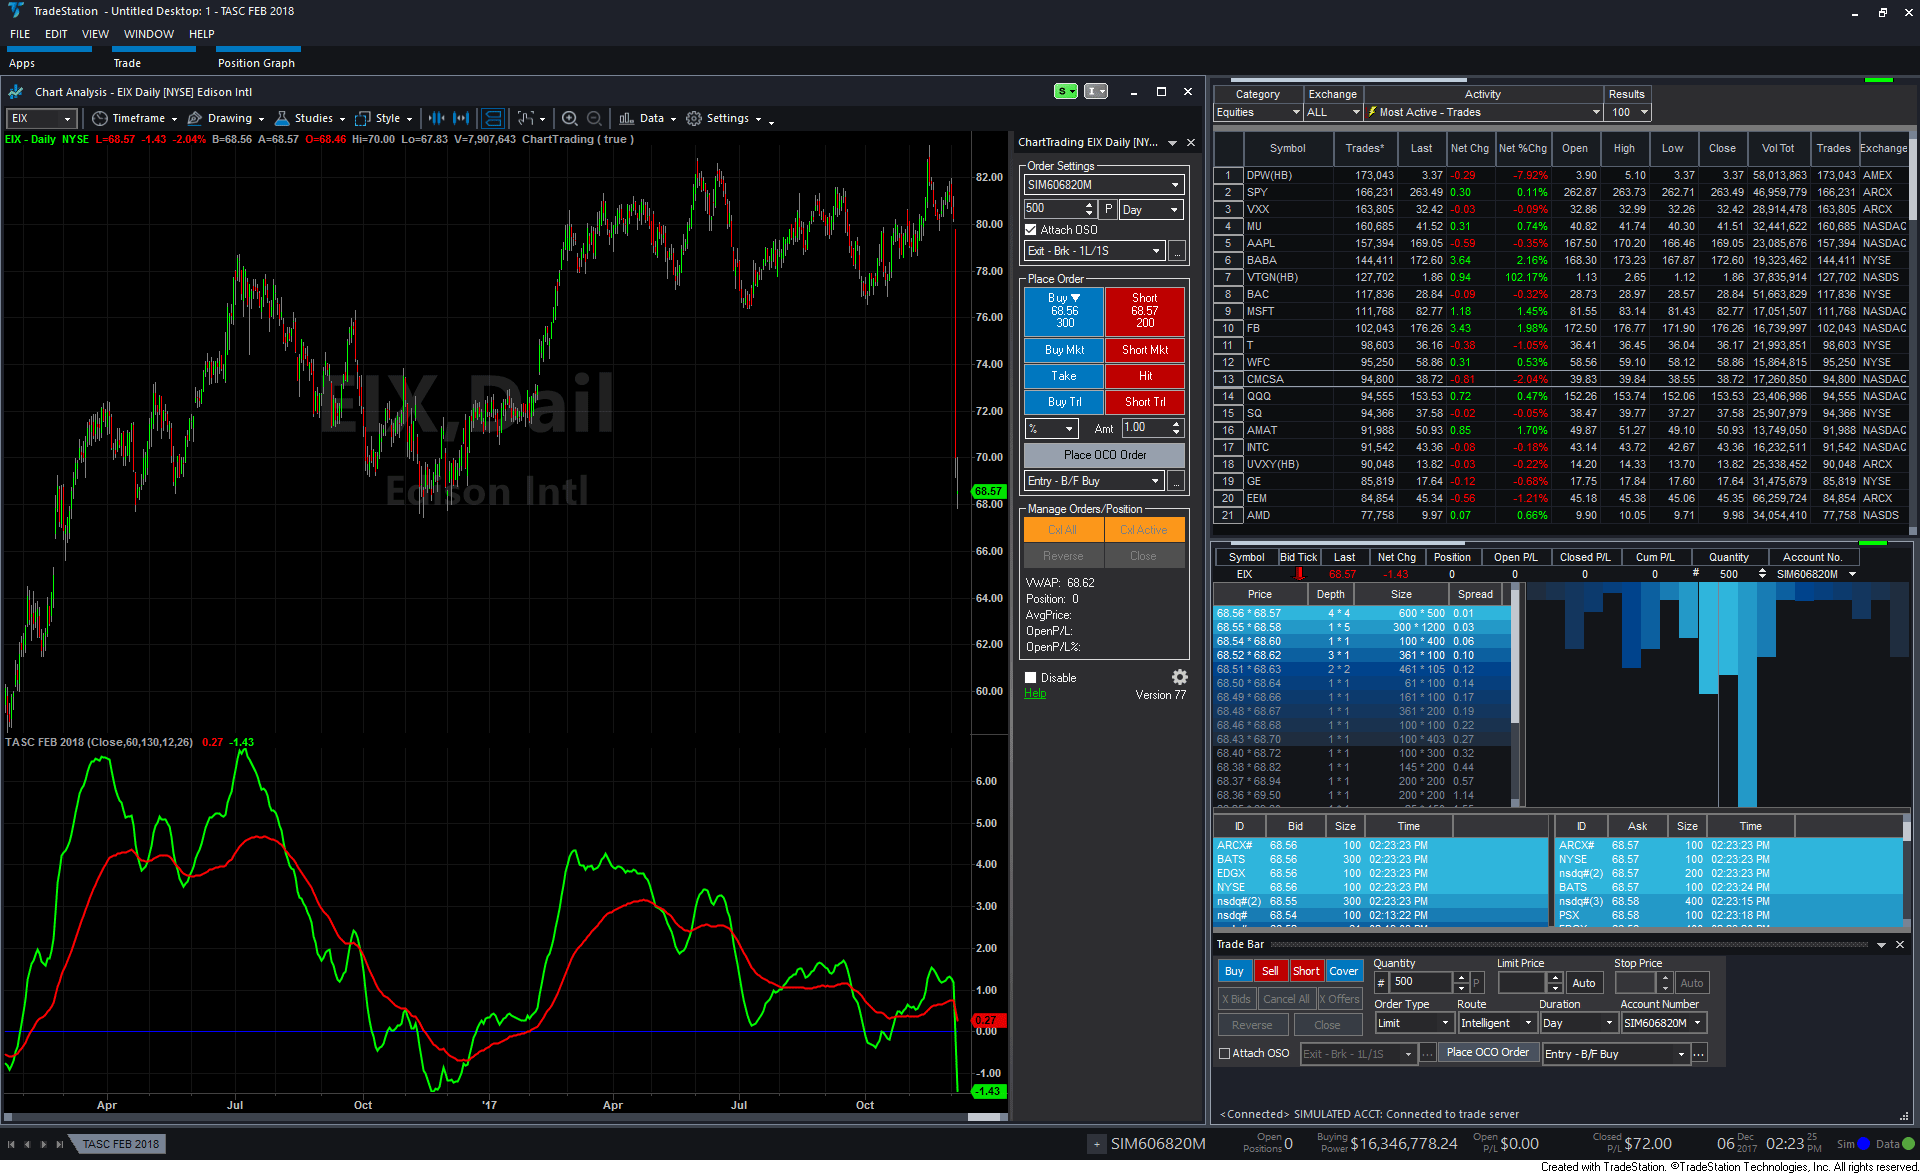Open ChartTrading panel settings gear
Screen dimensions: 1920x1173
(x=1179, y=677)
